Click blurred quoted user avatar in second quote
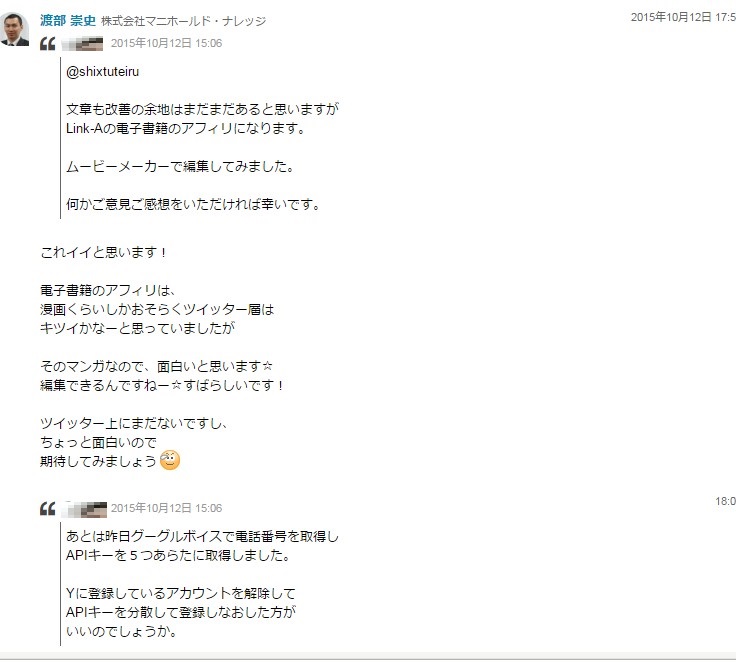This screenshot has width=736, height=662. (x=85, y=509)
